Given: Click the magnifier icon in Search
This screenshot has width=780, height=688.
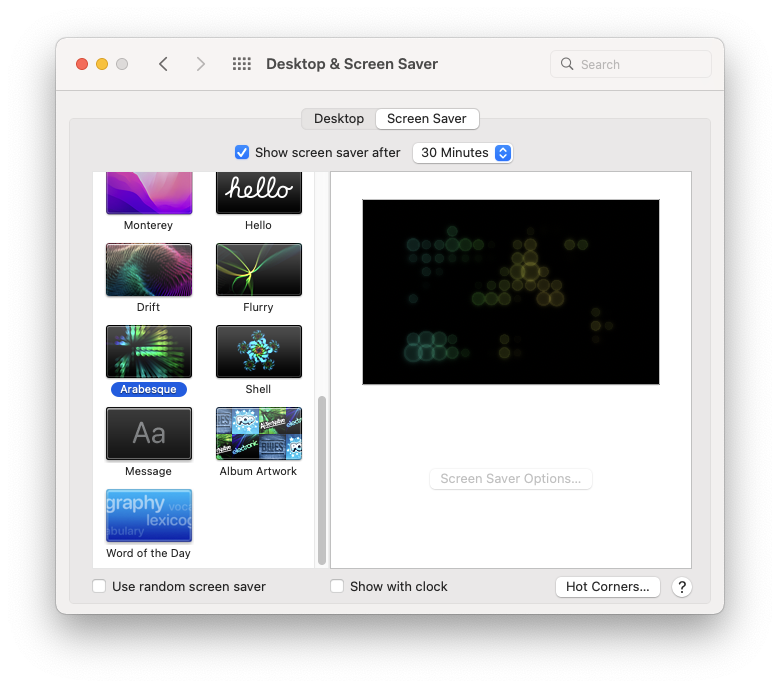Looking at the screenshot, I should click(567, 64).
